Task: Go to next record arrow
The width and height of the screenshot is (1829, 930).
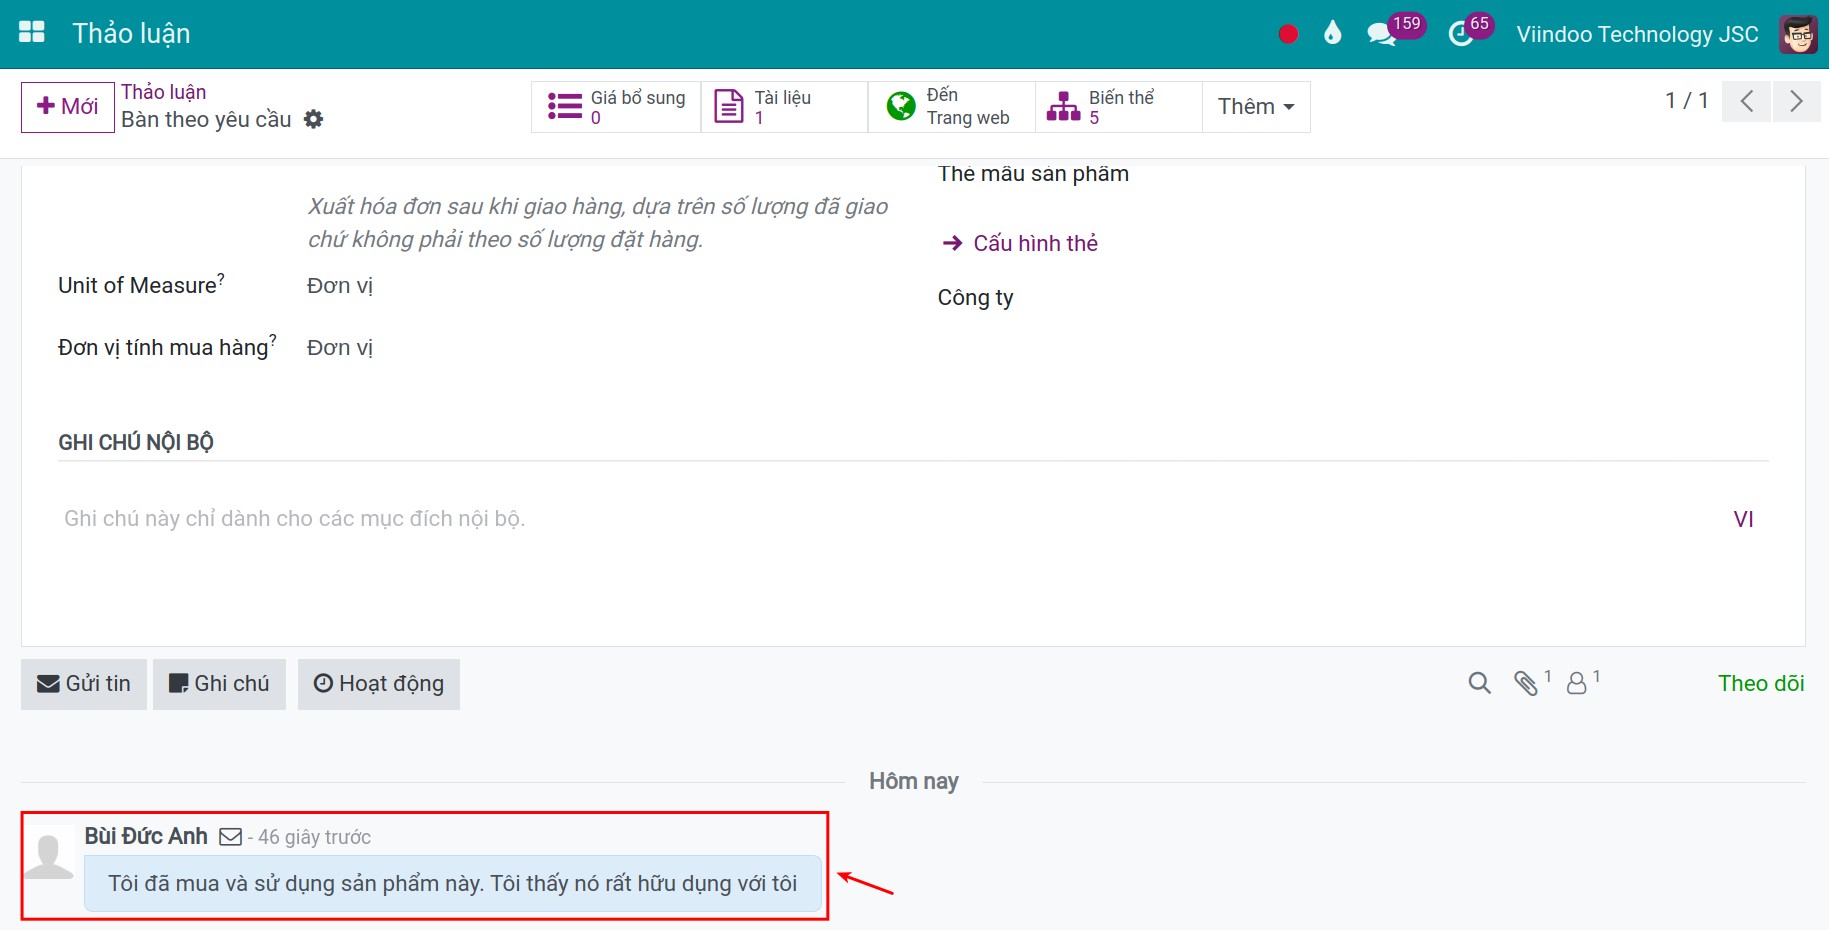Action: pyautogui.click(x=1797, y=101)
